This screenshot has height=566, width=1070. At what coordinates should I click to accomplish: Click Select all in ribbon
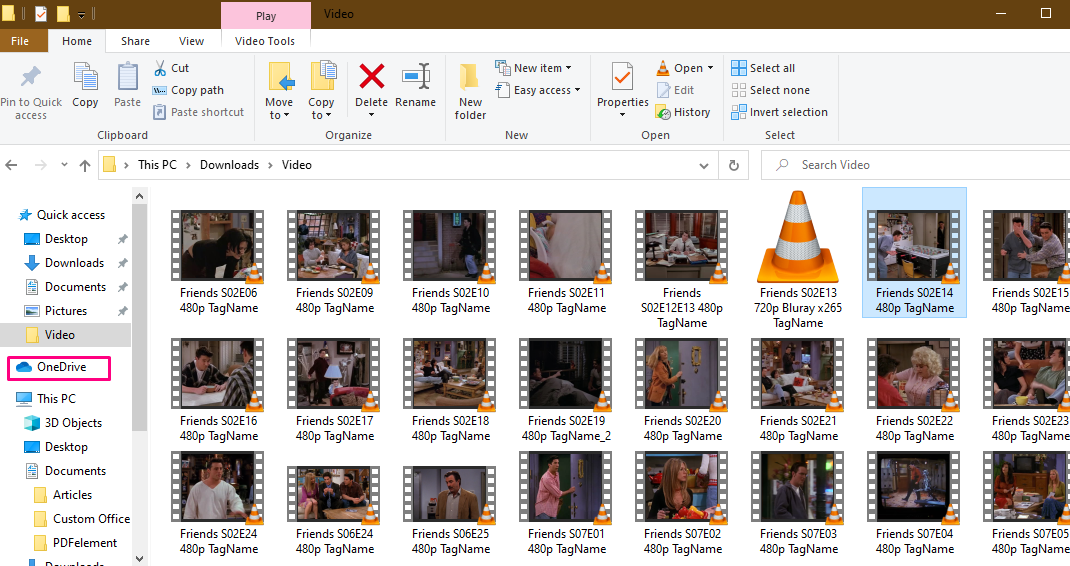tap(764, 68)
